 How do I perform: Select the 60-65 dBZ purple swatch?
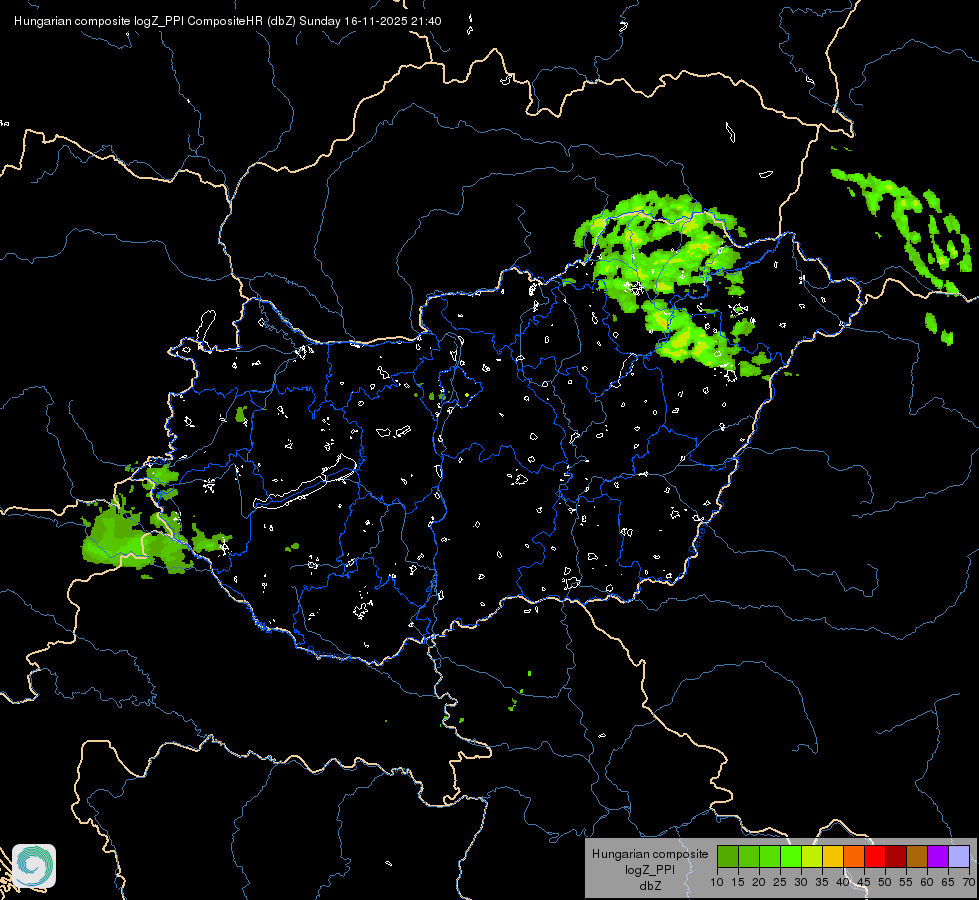pyautogui.click(x=938, y=857)
